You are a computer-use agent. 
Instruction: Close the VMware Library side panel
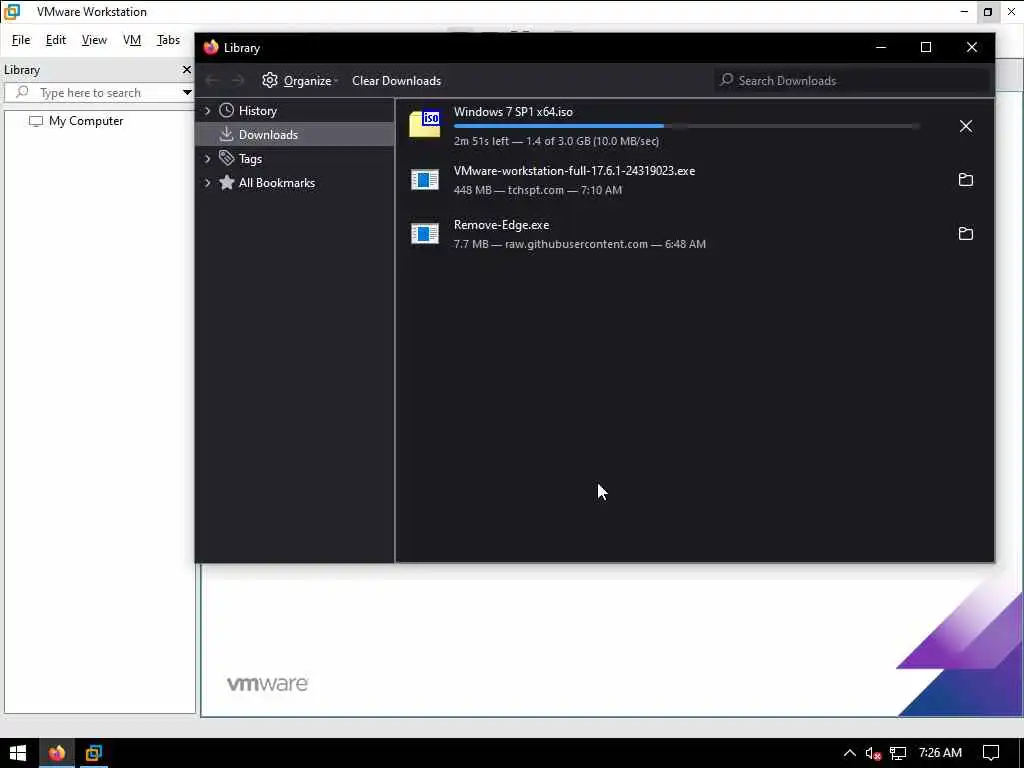tap(186, 69)
